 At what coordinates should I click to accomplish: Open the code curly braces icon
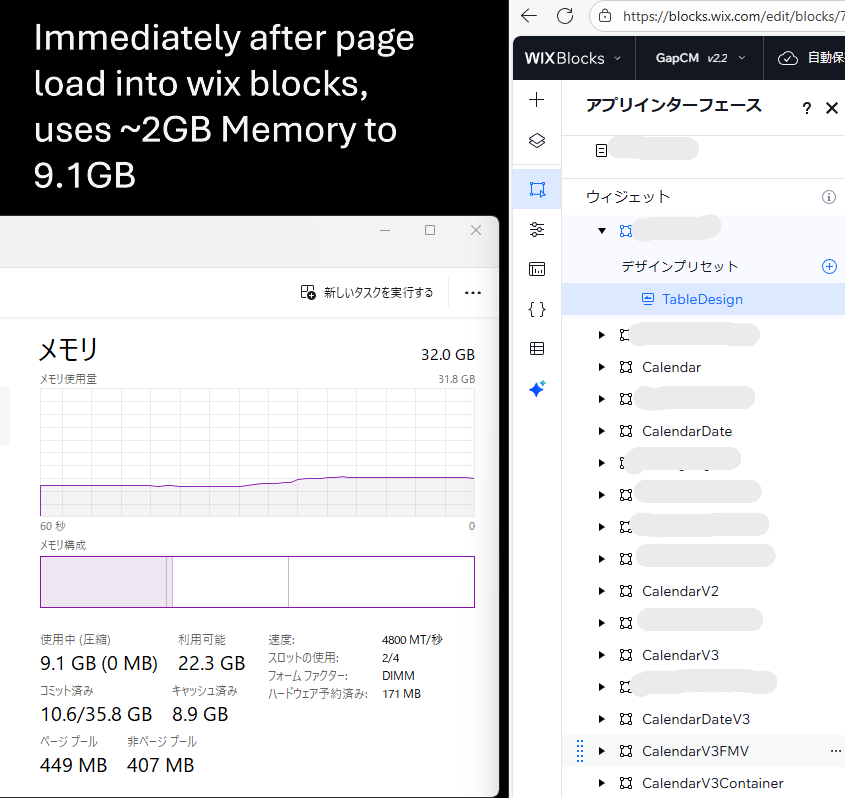point(537,309)
